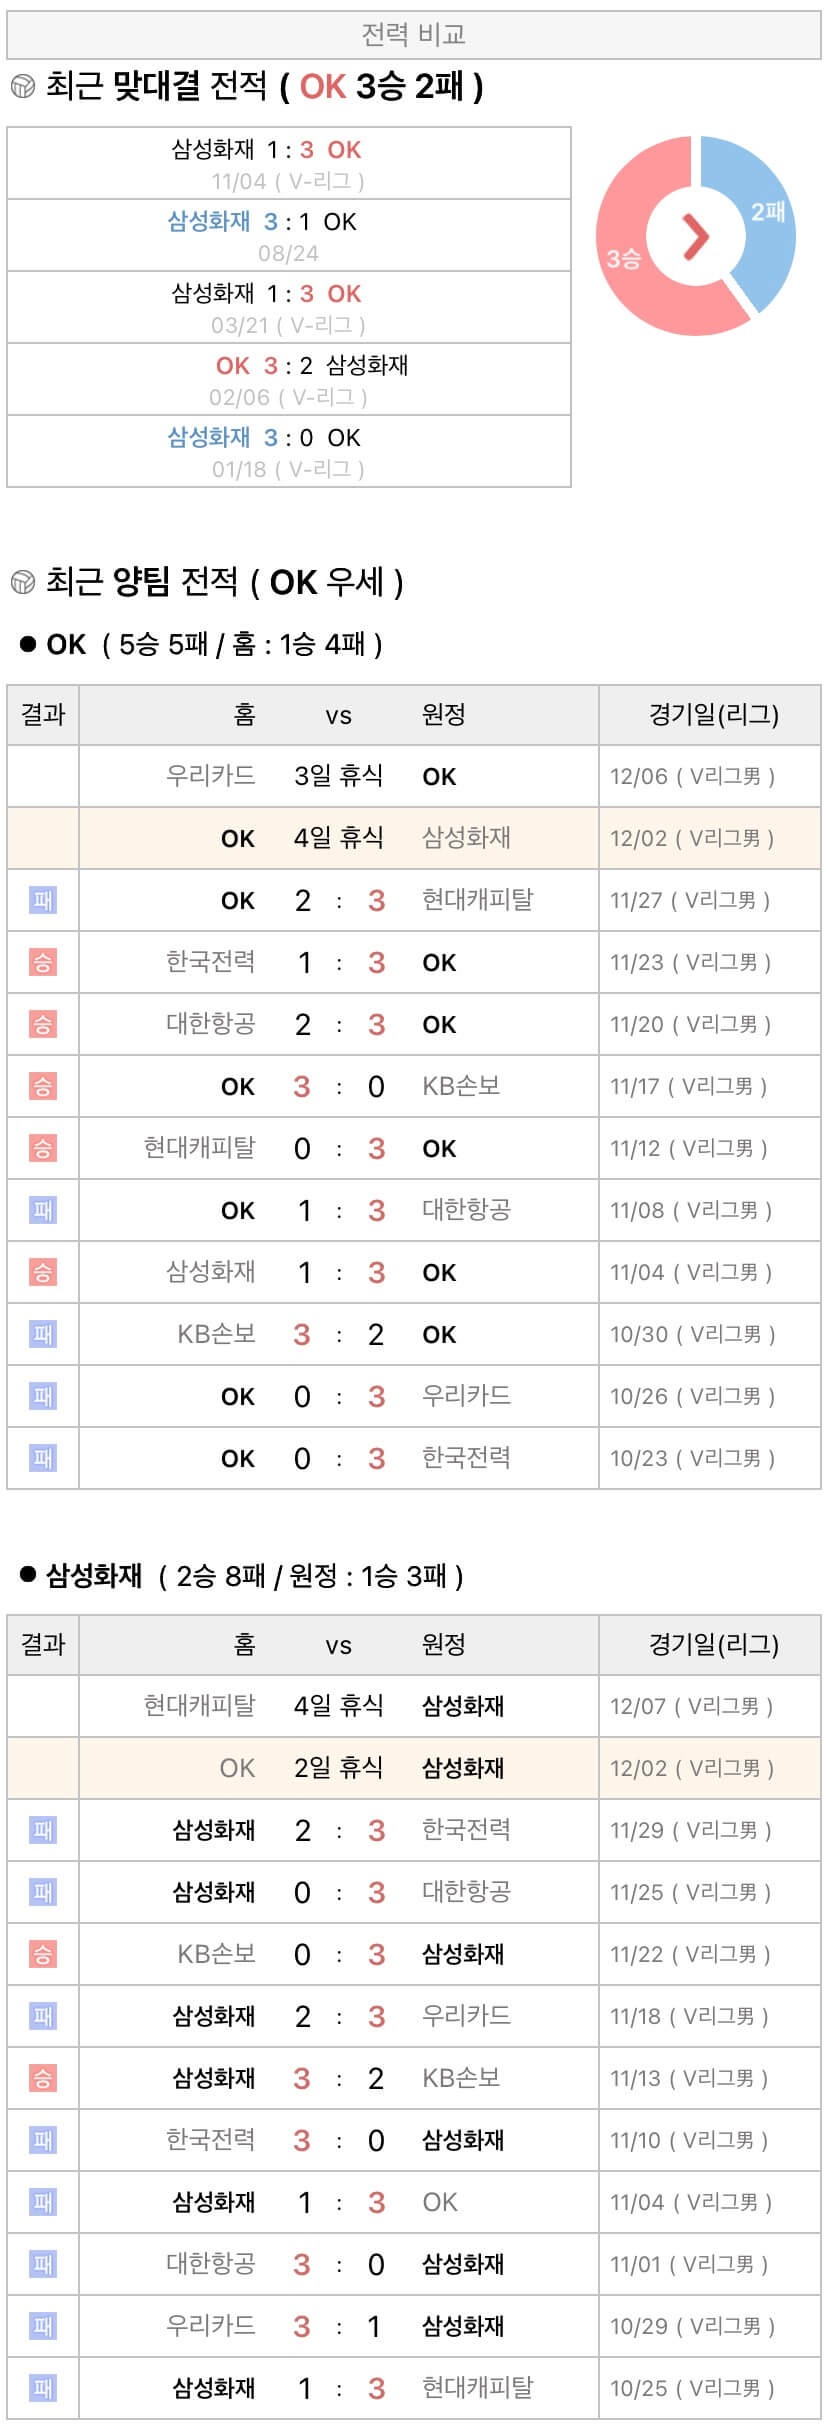Click the 현대캐피탈 team name on the 12/07 row
Viewport: 828px width, 2434px height.
(x=199, y=1706)
